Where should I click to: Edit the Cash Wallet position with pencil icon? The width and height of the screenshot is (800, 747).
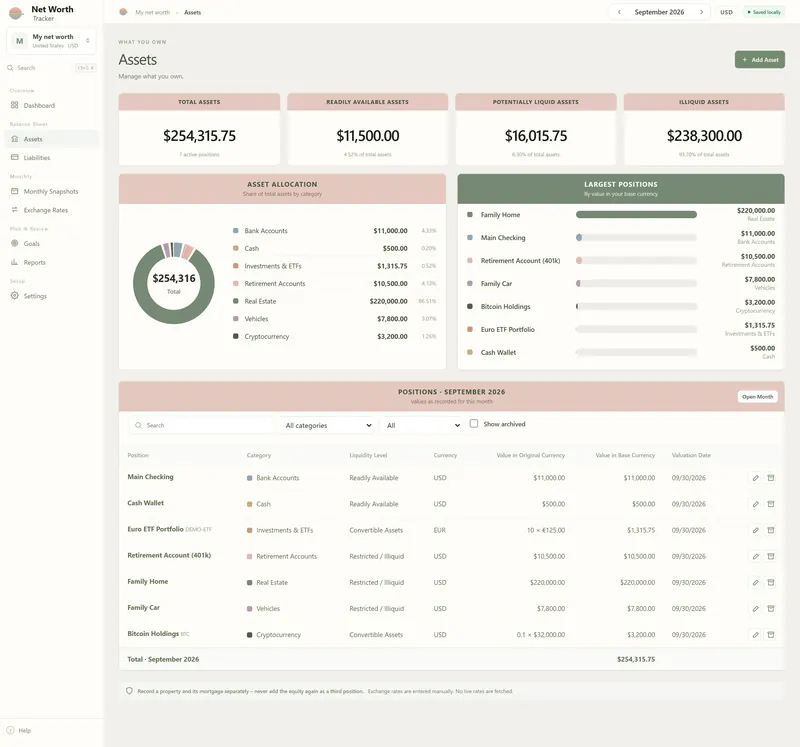tap(756, 504)
